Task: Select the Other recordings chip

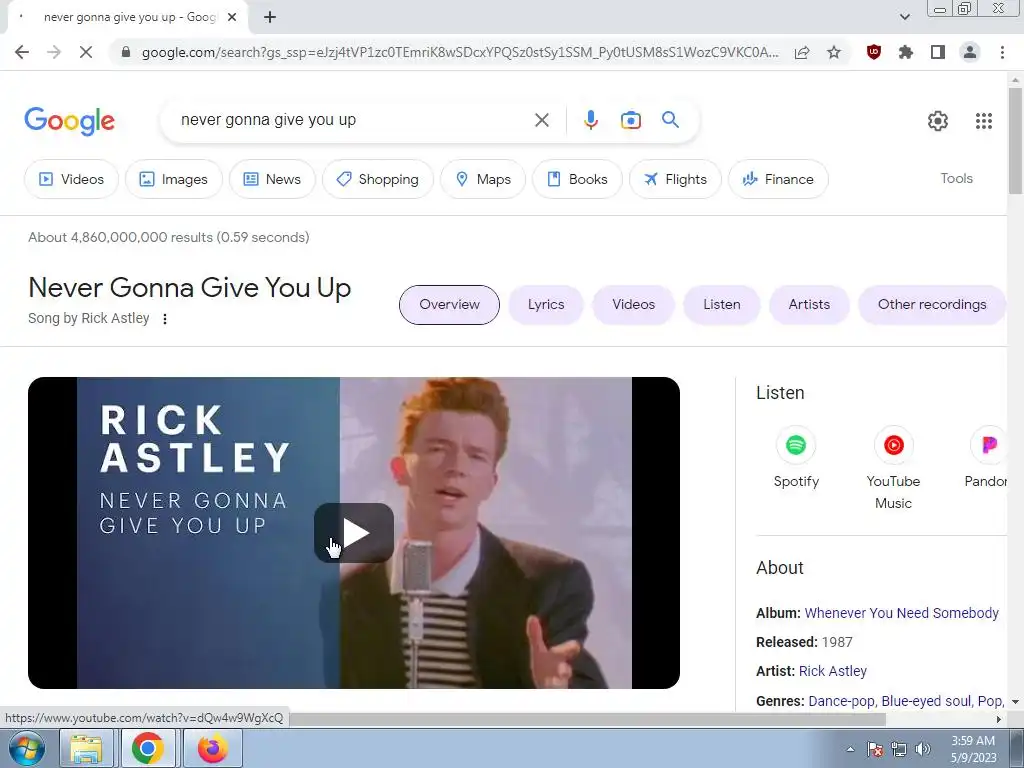Action: point(932,304)
